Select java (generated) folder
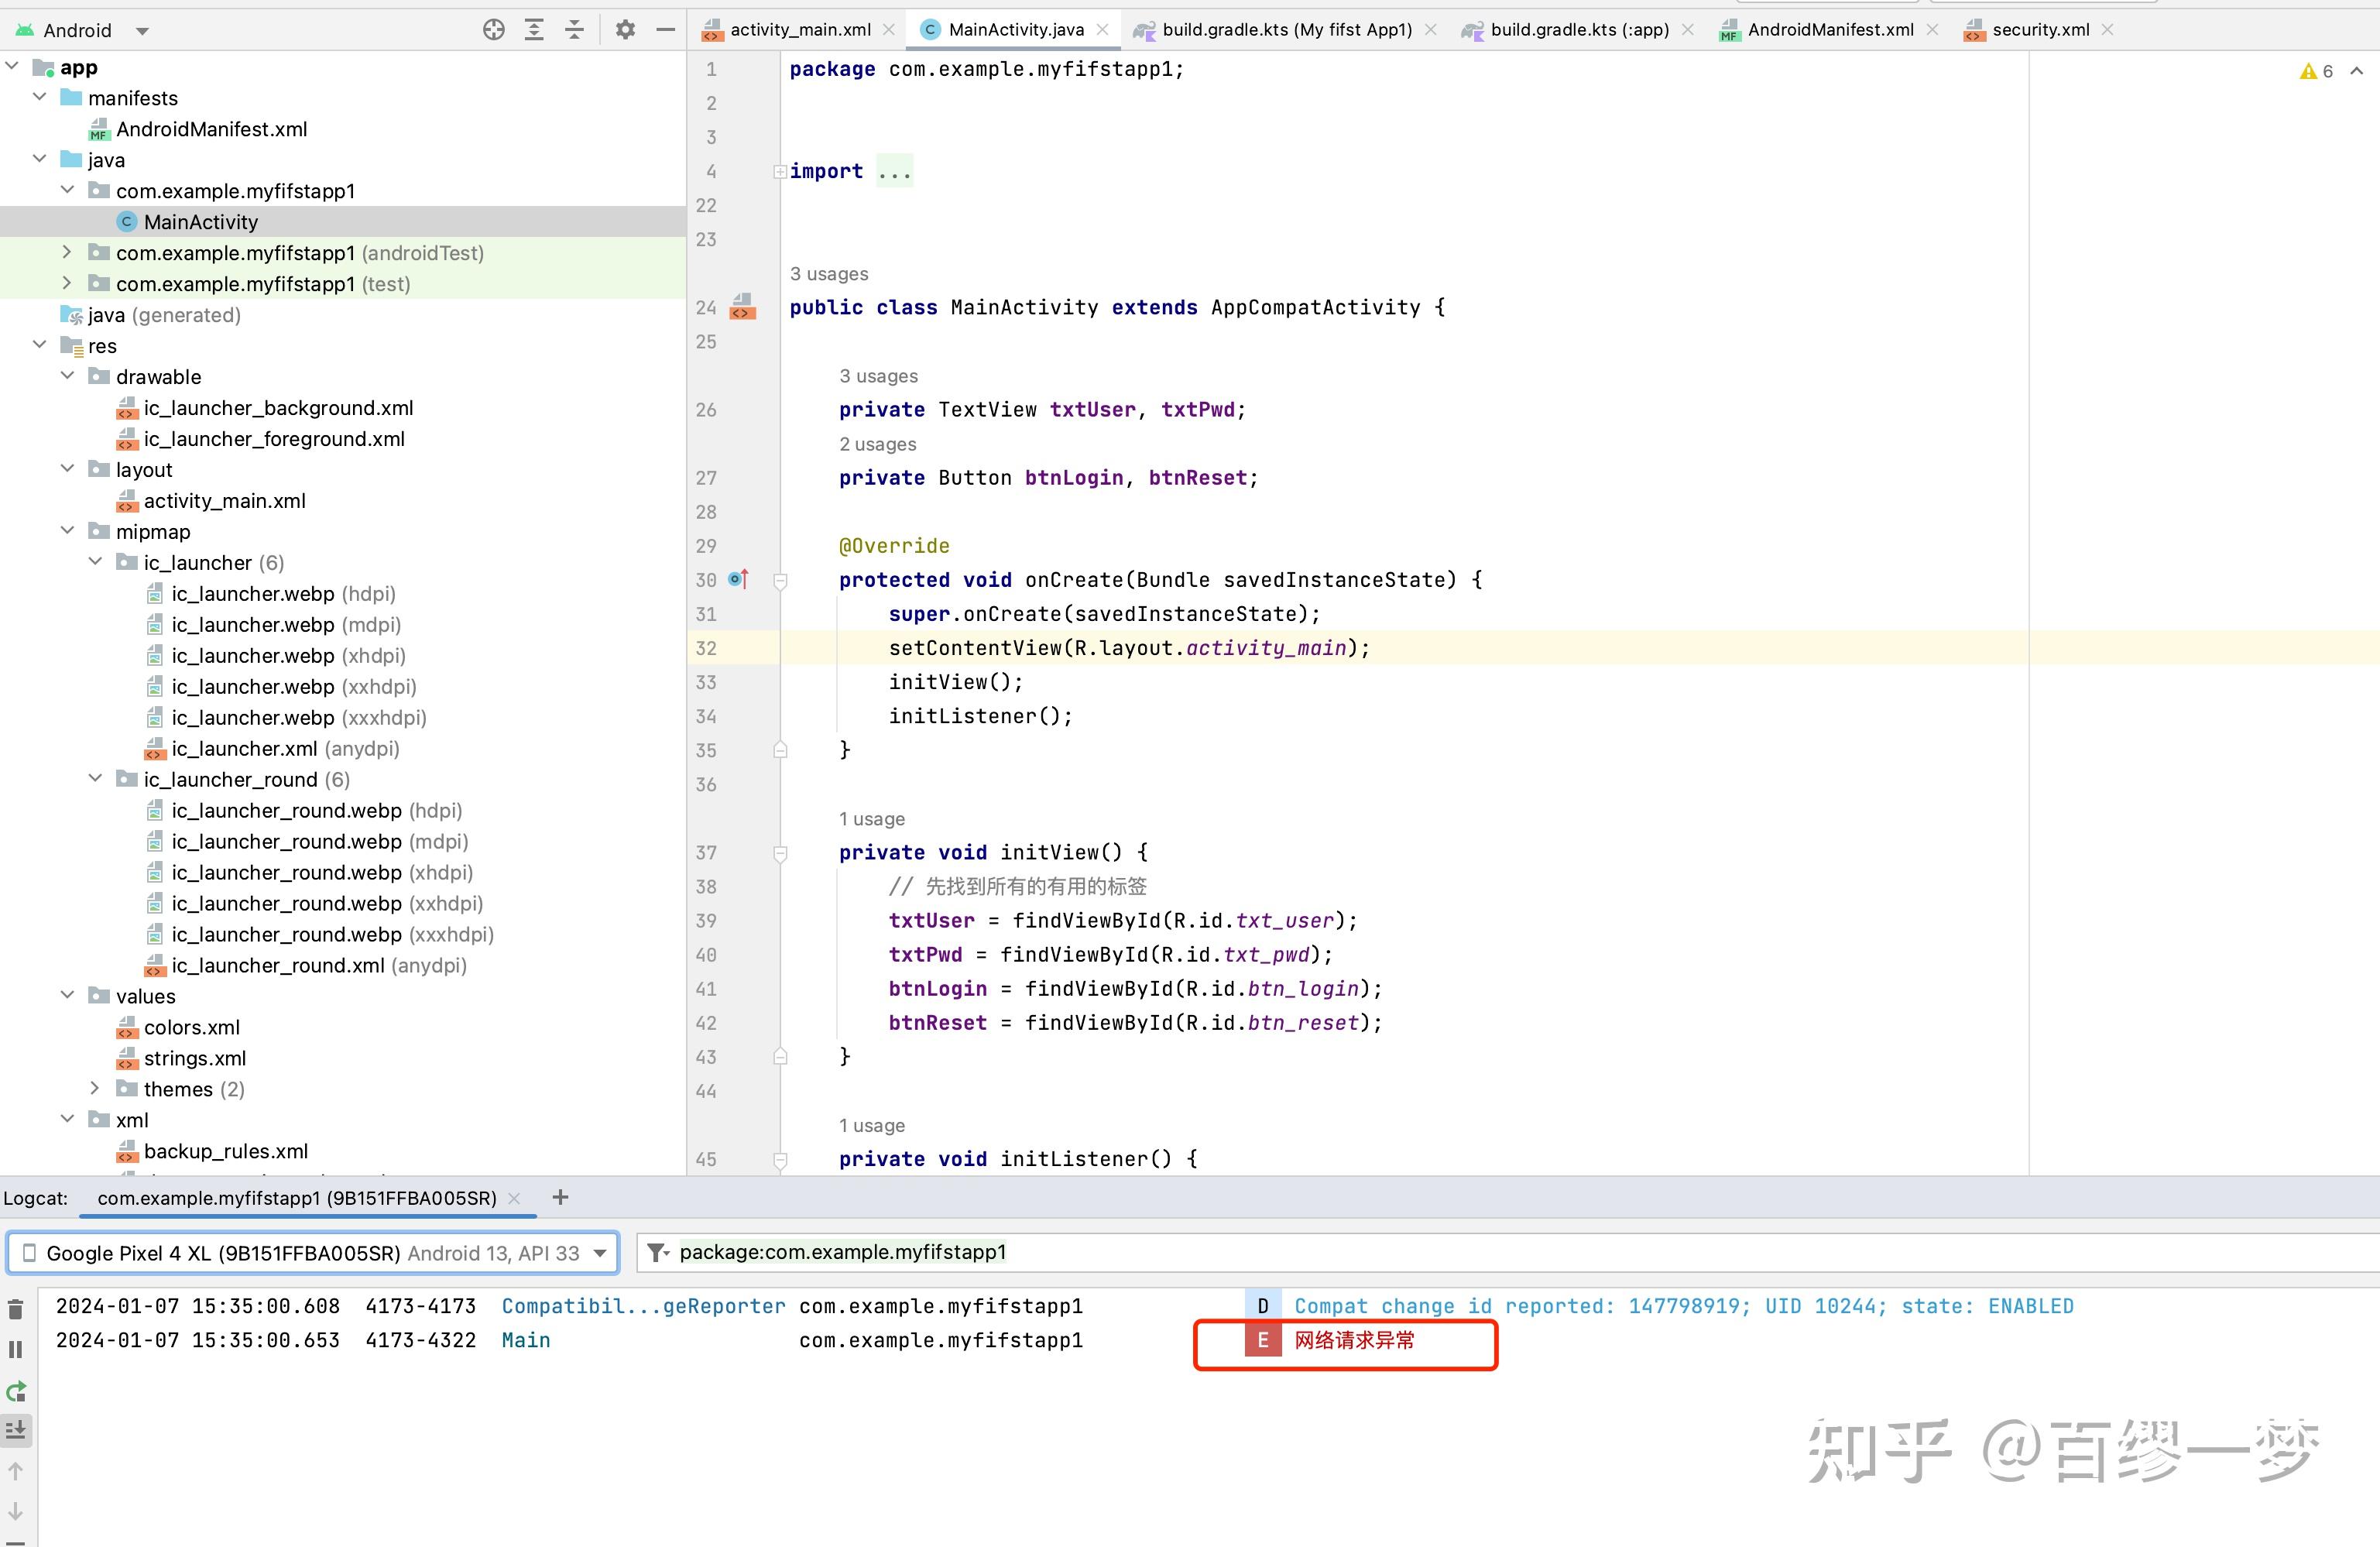 (151, 315)
